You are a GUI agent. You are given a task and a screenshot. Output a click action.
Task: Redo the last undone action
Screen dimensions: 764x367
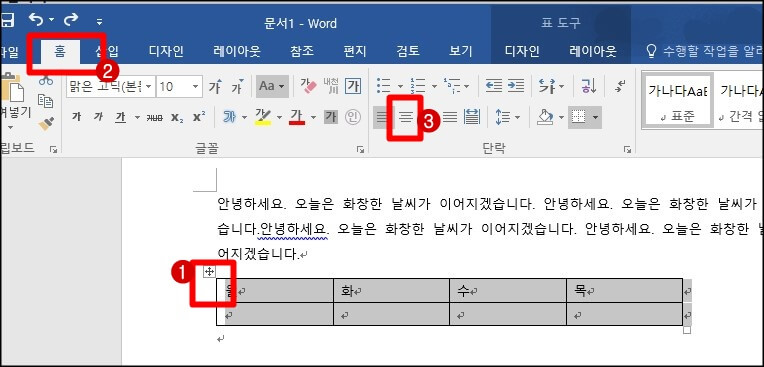point(71,19)
